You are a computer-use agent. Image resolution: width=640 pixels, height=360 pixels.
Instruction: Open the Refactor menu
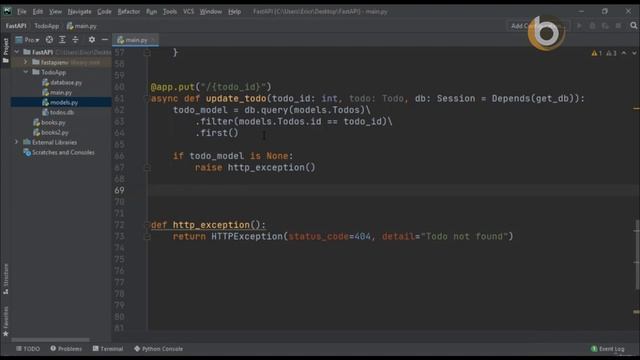(x=129, y=11)
